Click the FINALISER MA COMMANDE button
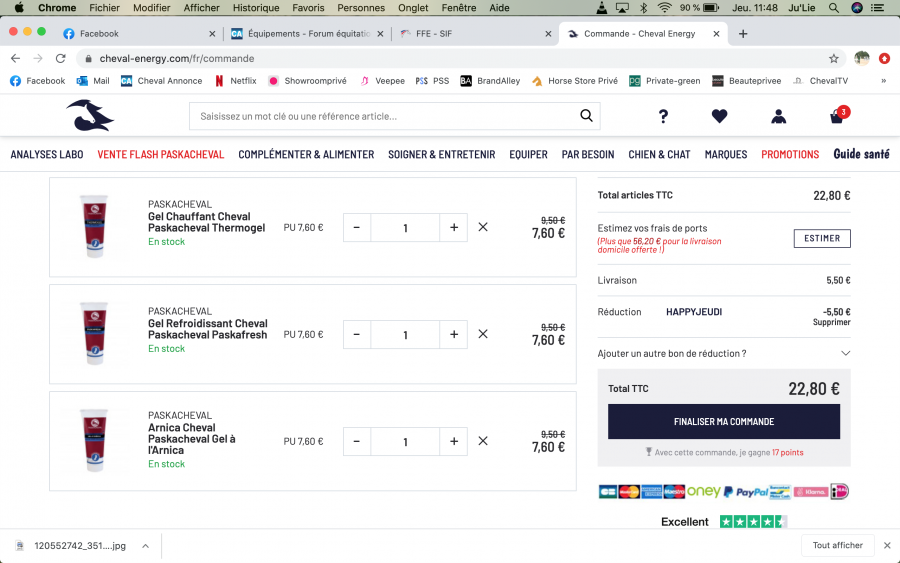900x563 pixels. point(723,422)
